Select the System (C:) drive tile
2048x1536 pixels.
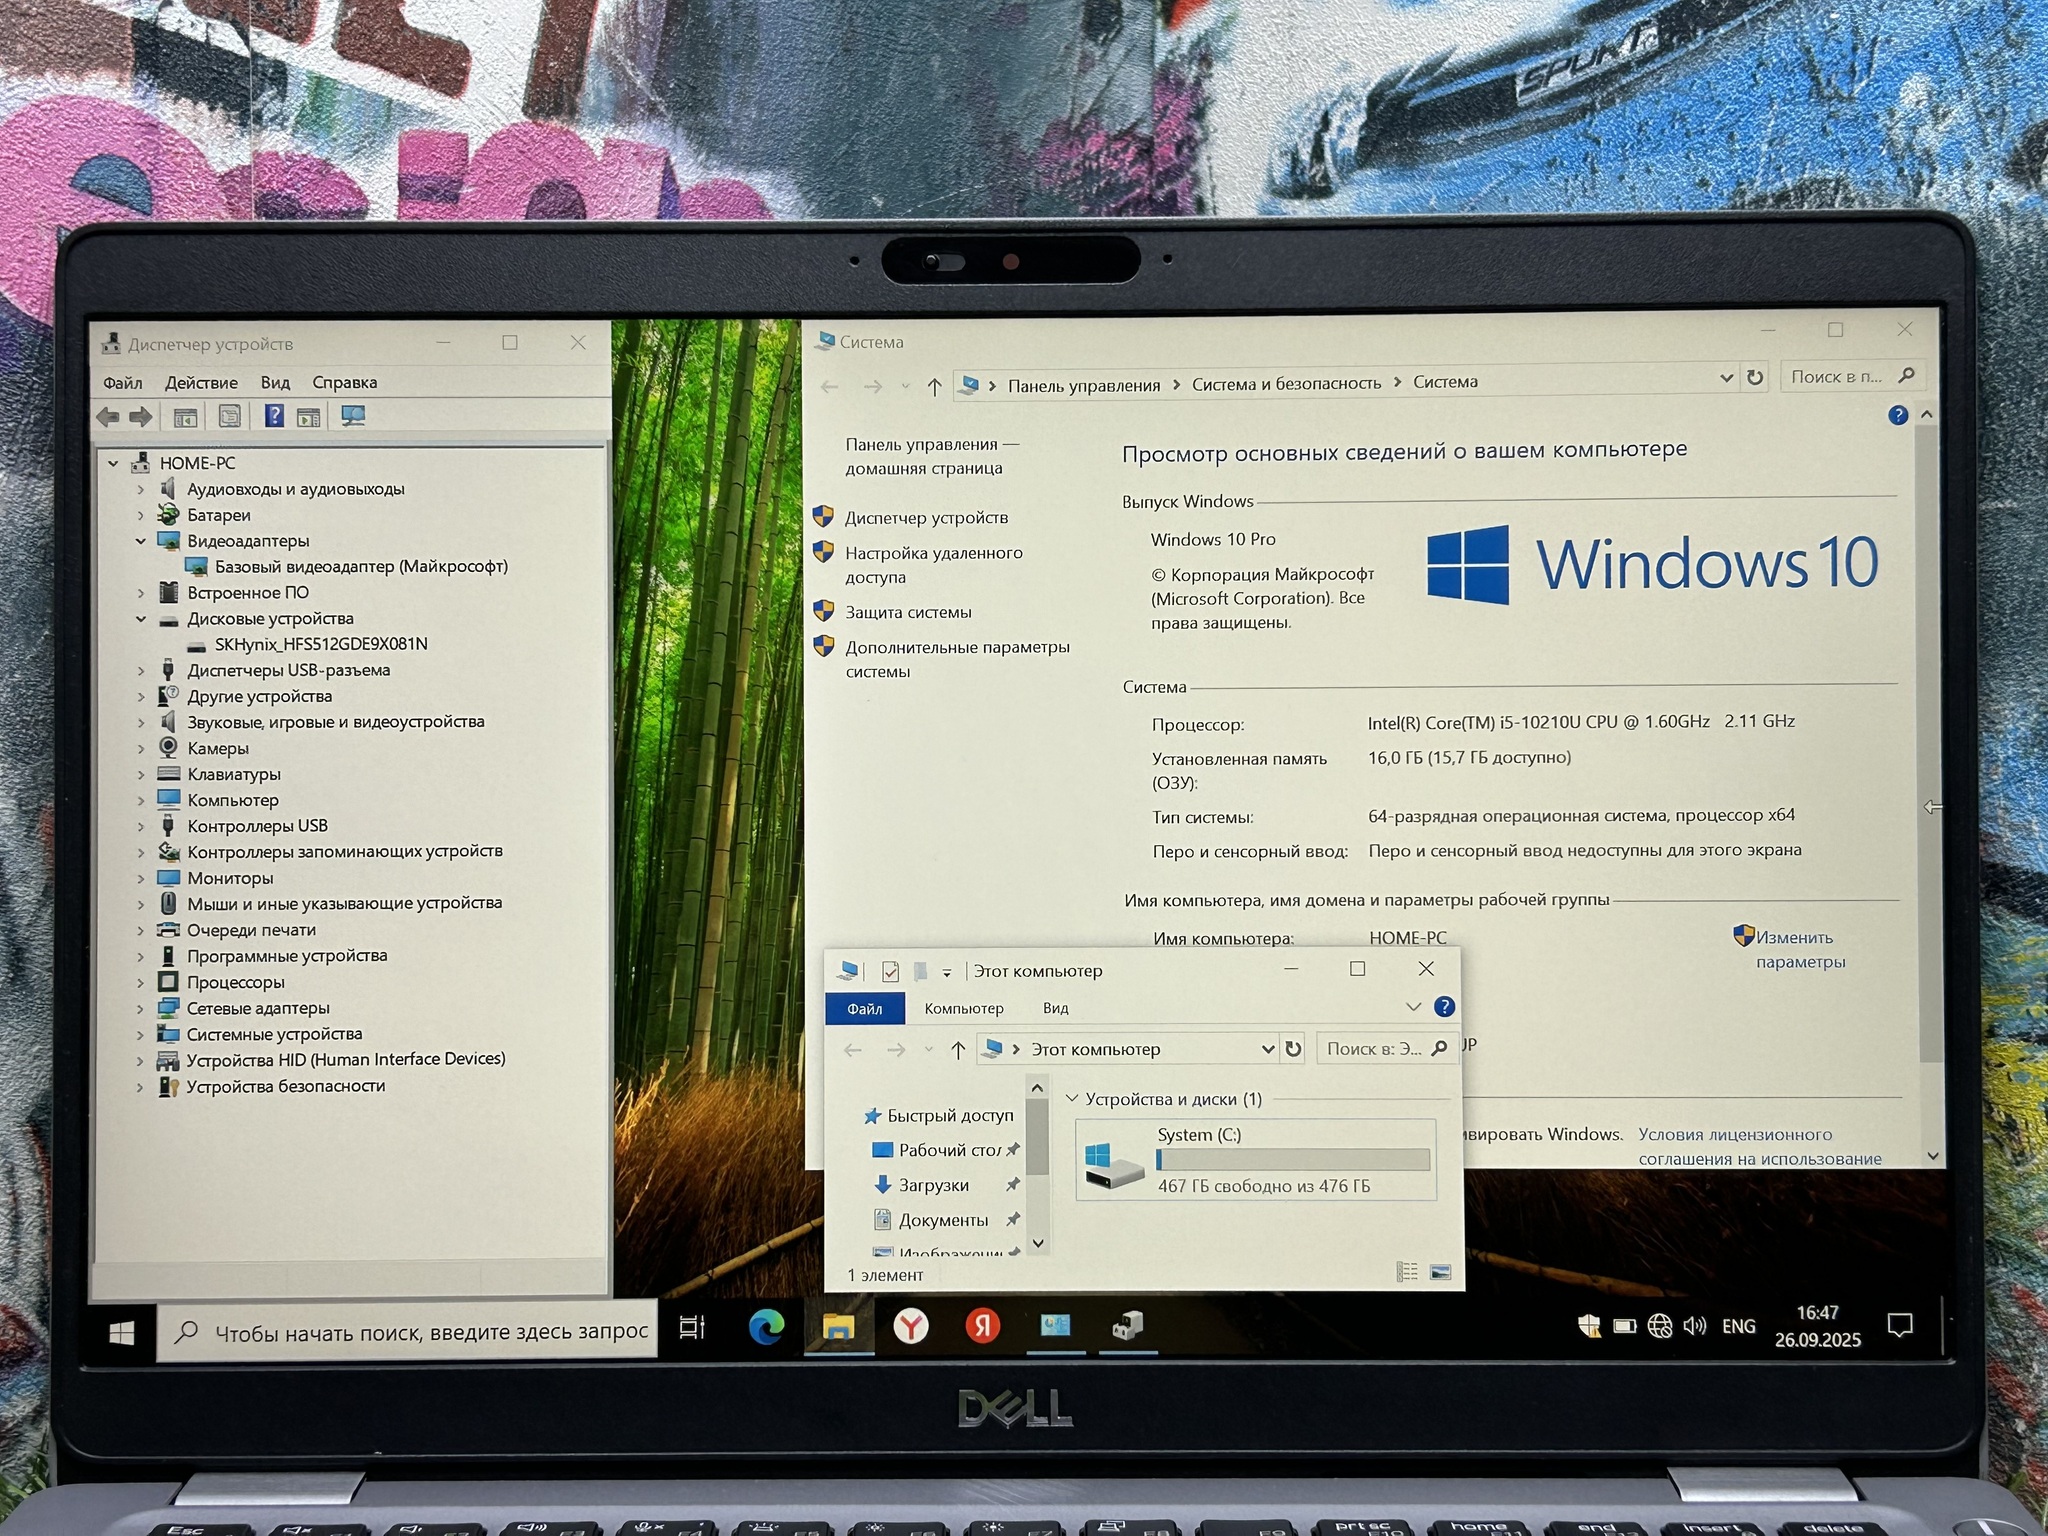1256,1160
